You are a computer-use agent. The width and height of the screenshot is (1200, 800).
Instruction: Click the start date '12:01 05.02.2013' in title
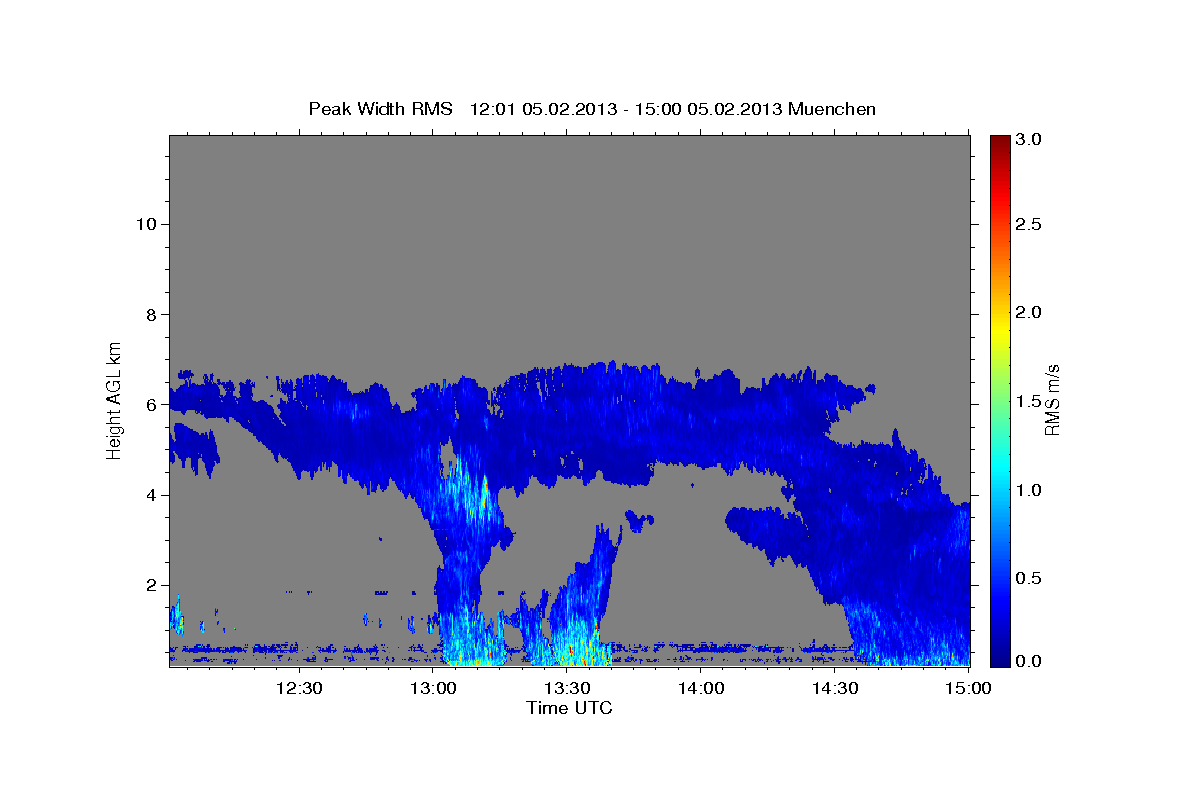pyautogui.click(x=542, y=109)
